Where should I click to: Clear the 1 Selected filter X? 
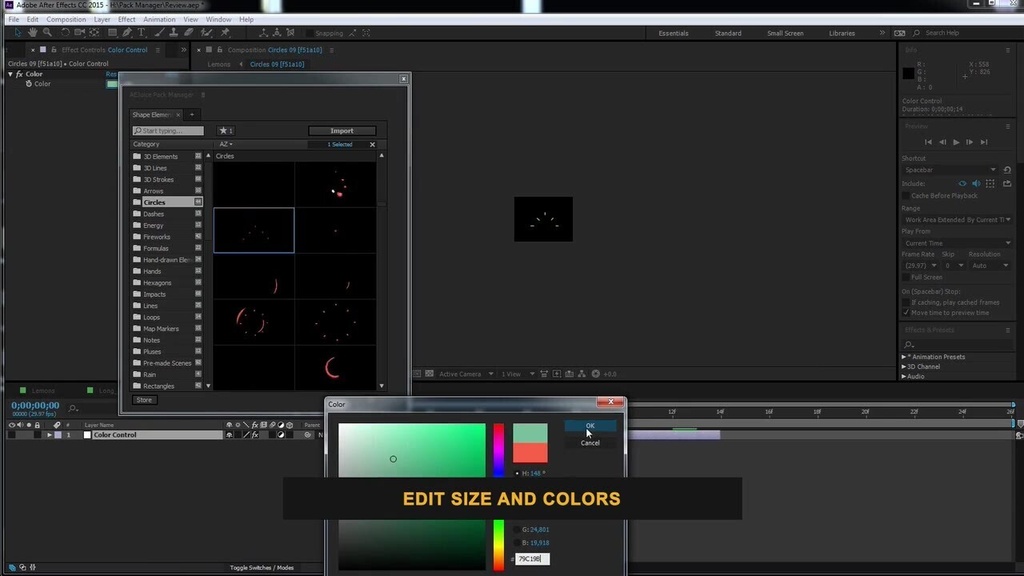372,144
